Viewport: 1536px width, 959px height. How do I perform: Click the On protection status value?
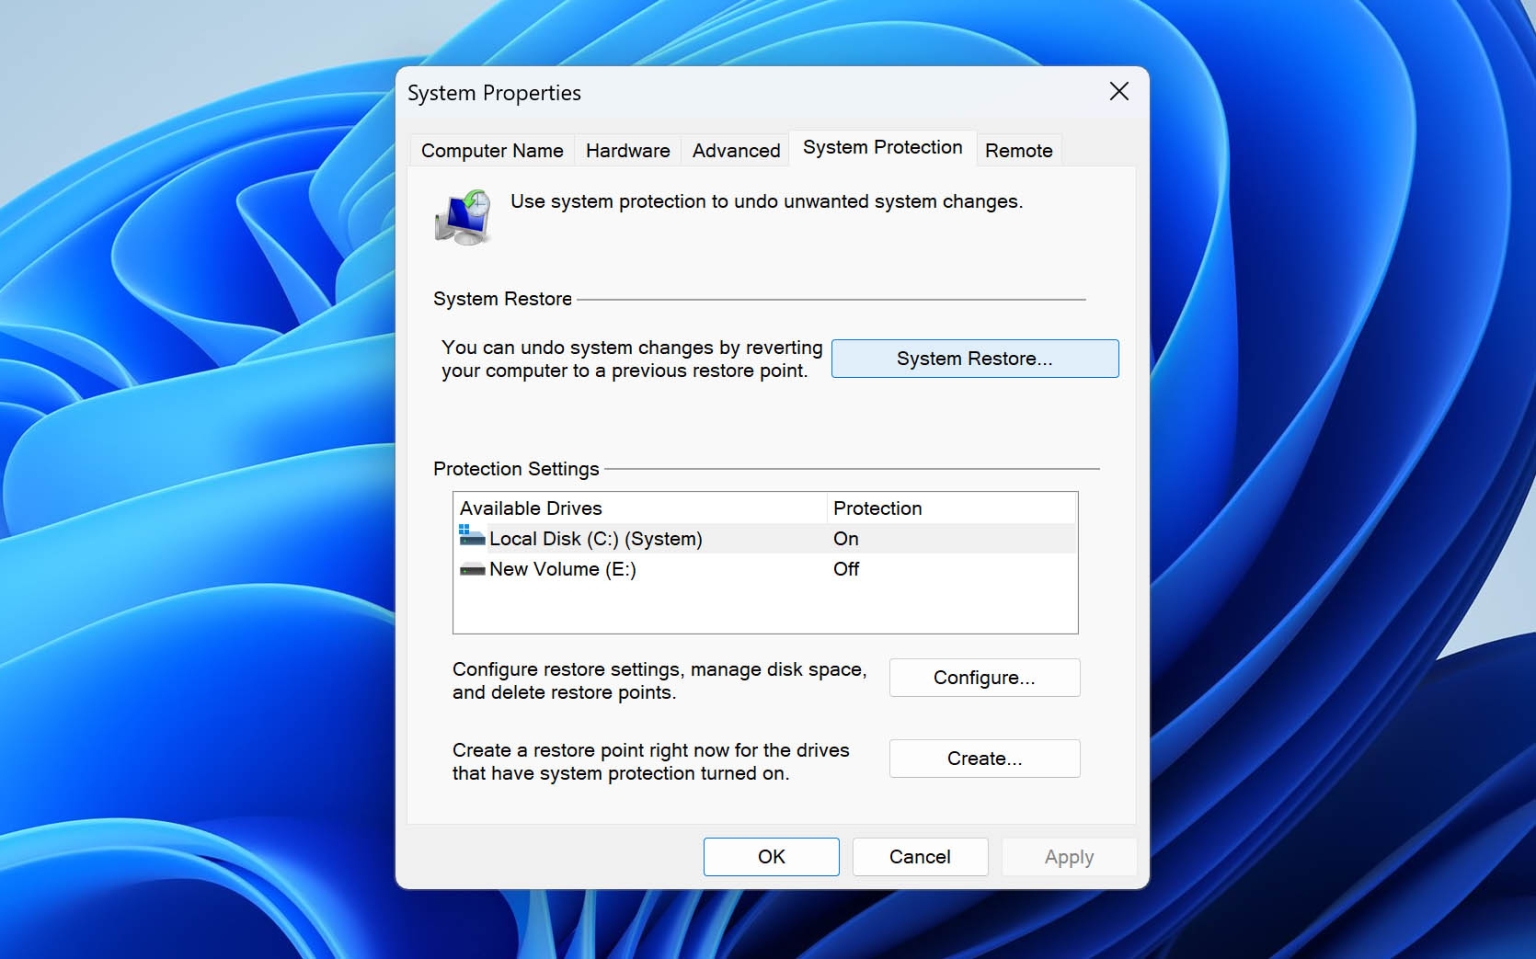point(846,538)
